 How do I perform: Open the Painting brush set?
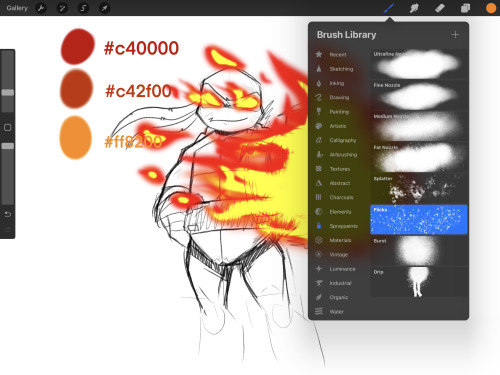pos(338,112)
